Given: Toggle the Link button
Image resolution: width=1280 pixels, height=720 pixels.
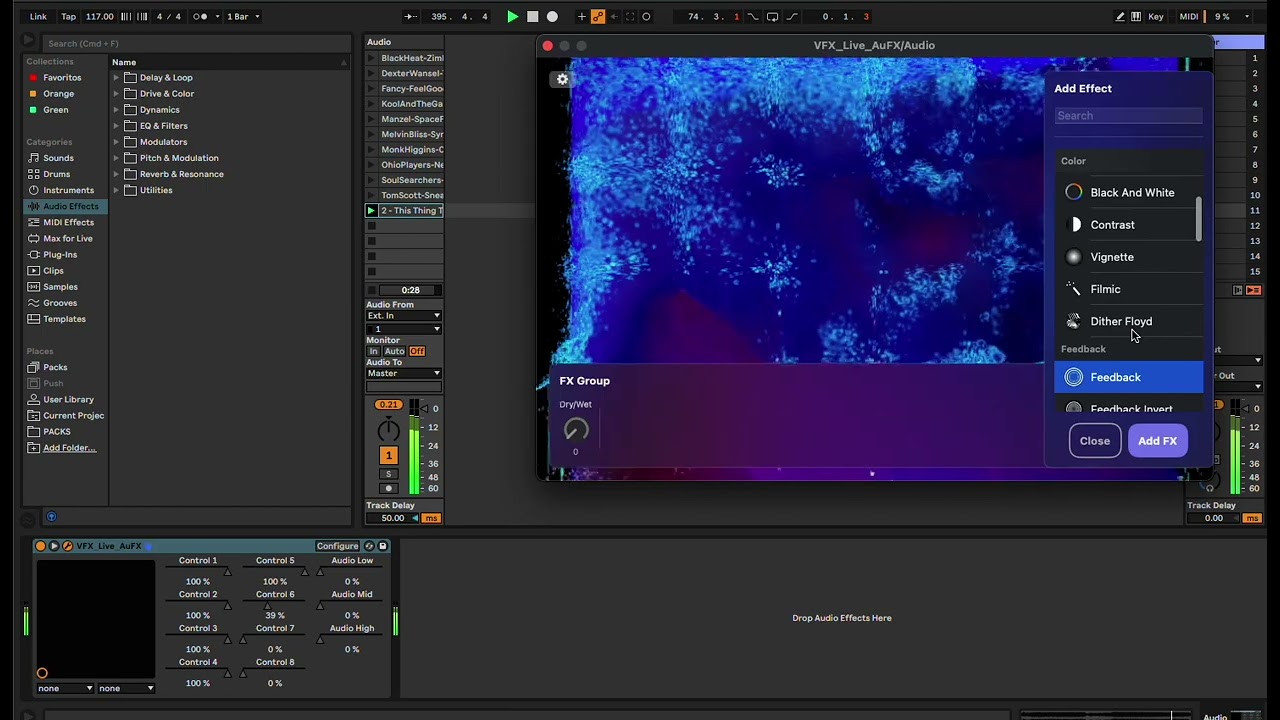Looking at the screenshot, I should [x=38, y=16].
